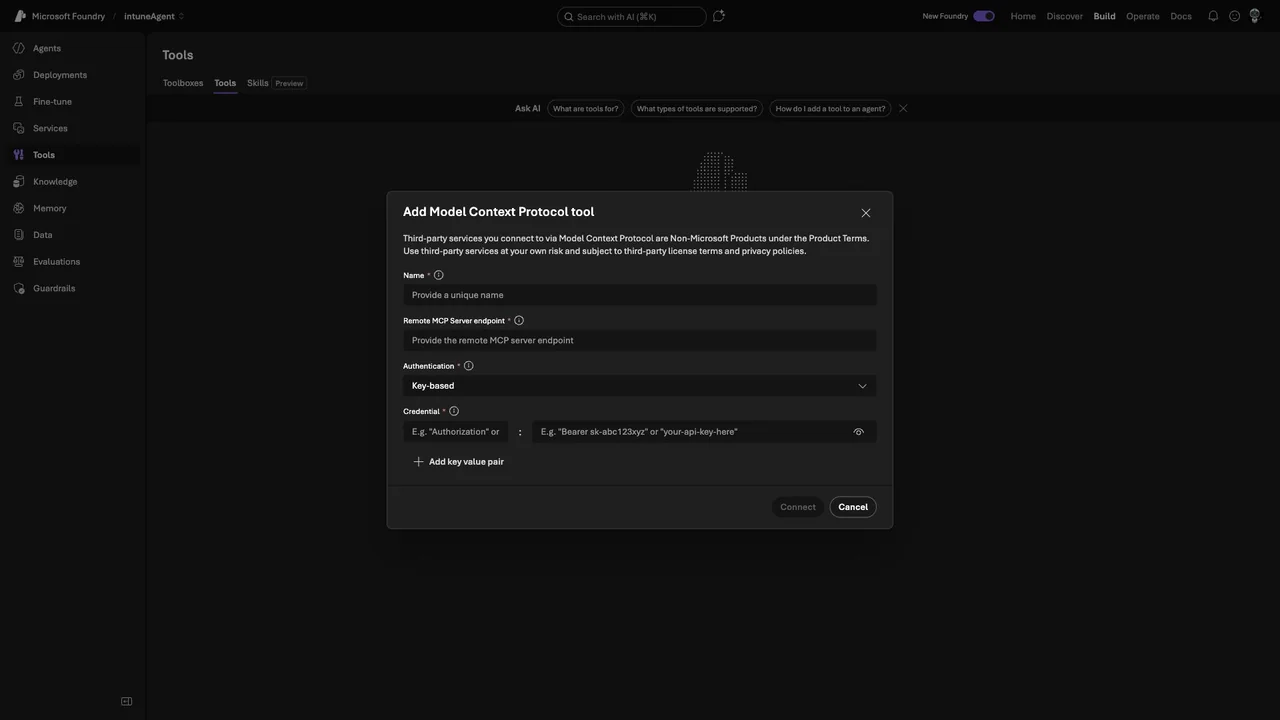Open the notifications bell icon

tap(1213, 16)
